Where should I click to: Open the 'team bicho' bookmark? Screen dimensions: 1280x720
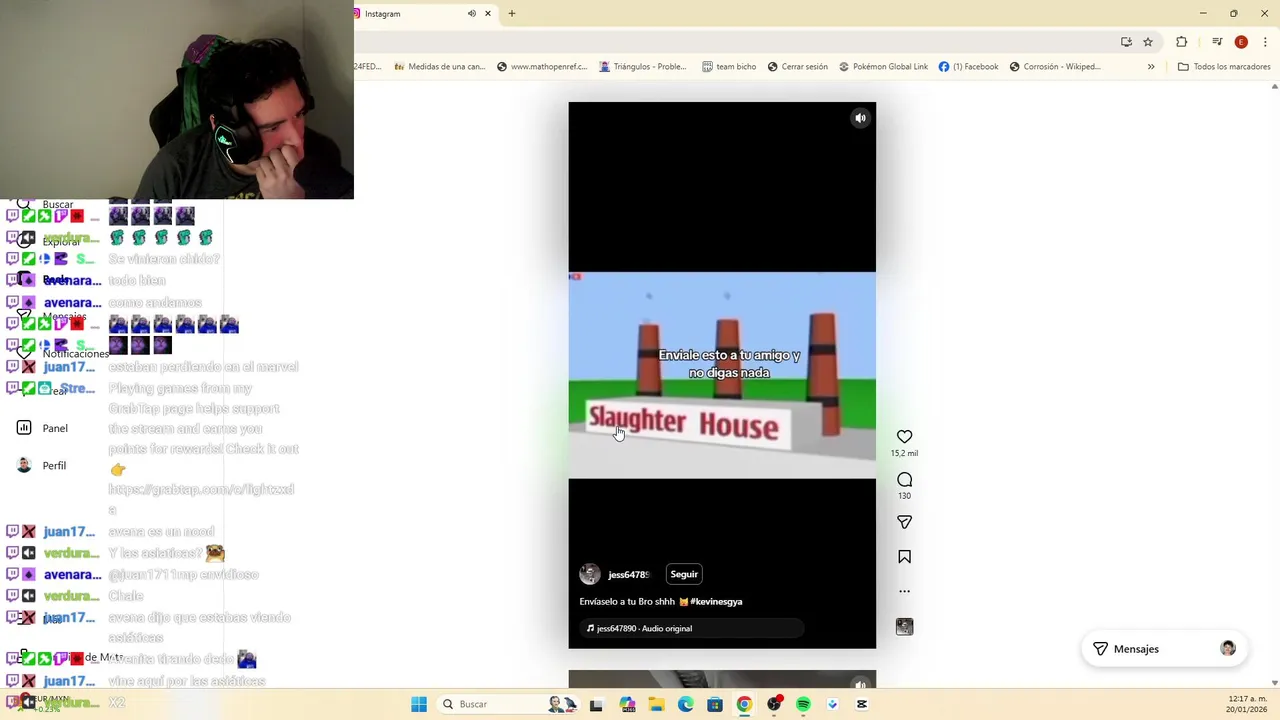728,67
